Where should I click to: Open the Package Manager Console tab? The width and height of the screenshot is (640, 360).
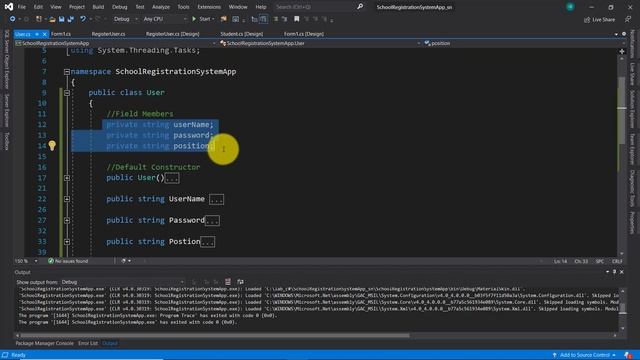[x=44, y=343]
